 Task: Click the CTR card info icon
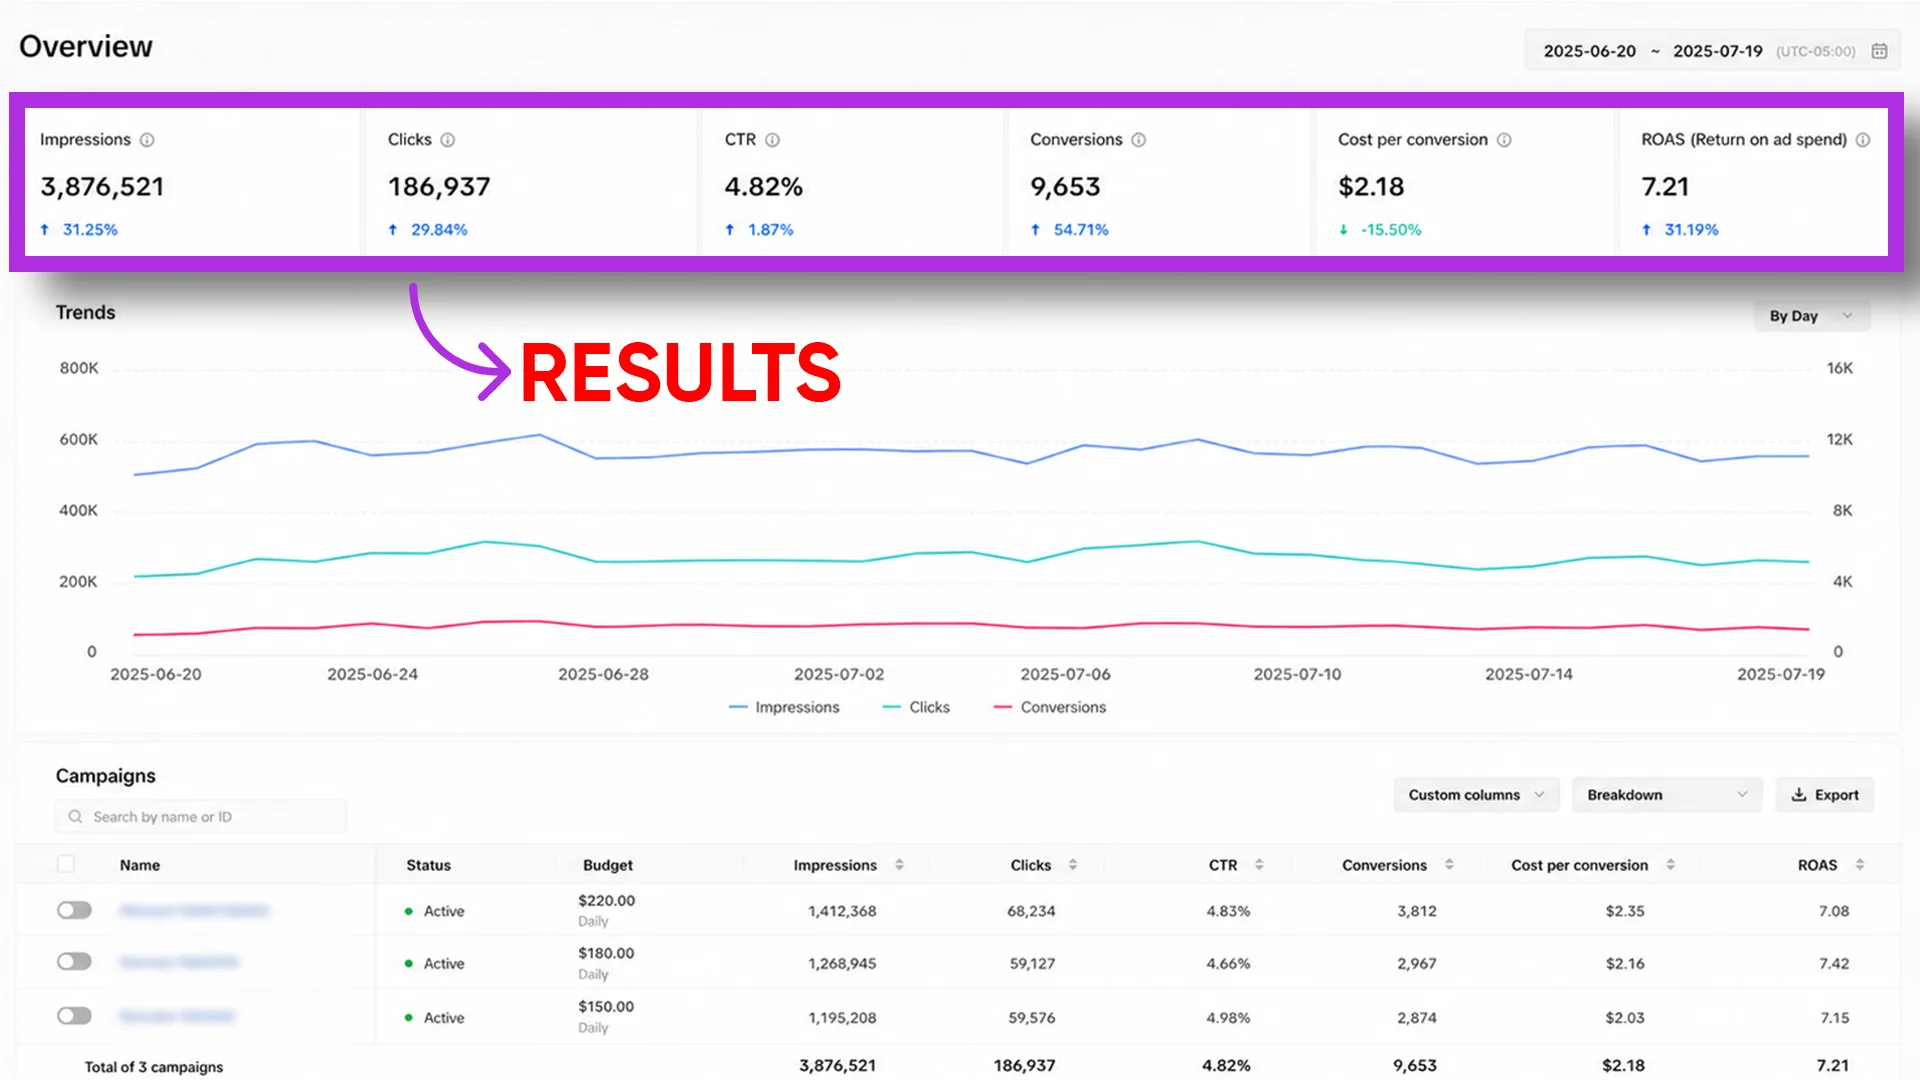(x=772, y=140)
